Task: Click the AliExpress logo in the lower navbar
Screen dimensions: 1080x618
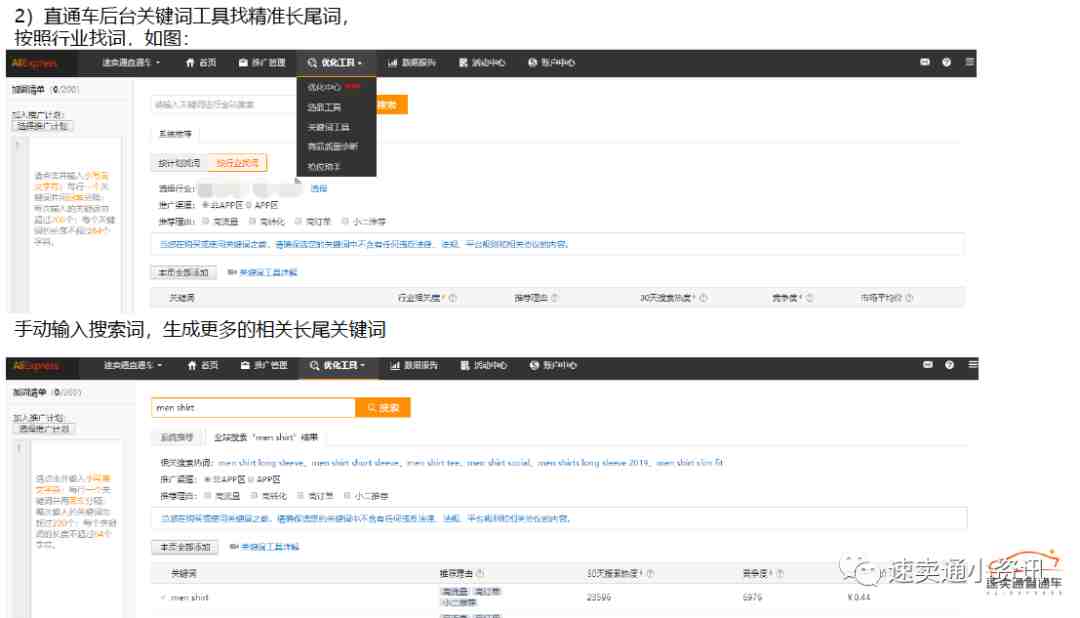Action: [37, 366]
